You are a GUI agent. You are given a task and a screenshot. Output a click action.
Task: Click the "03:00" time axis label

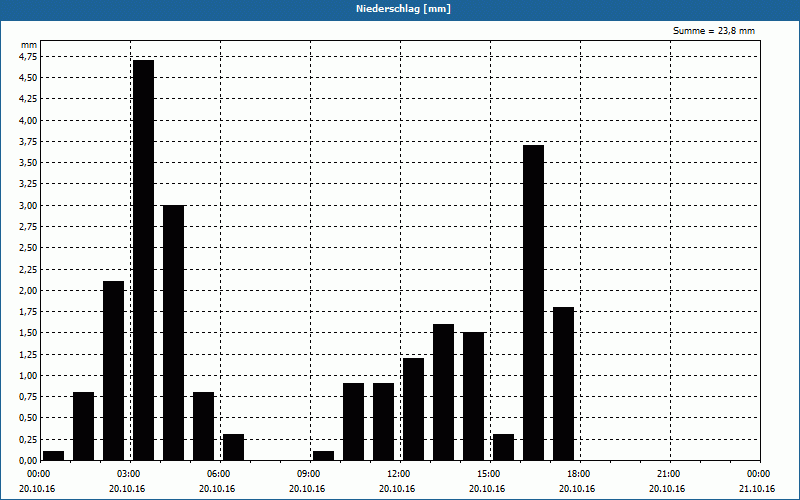131,474
